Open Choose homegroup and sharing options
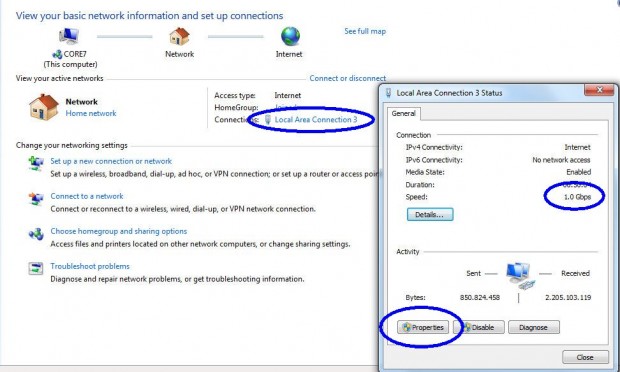This screenshot has width=620, height=372. pos(119,231)
